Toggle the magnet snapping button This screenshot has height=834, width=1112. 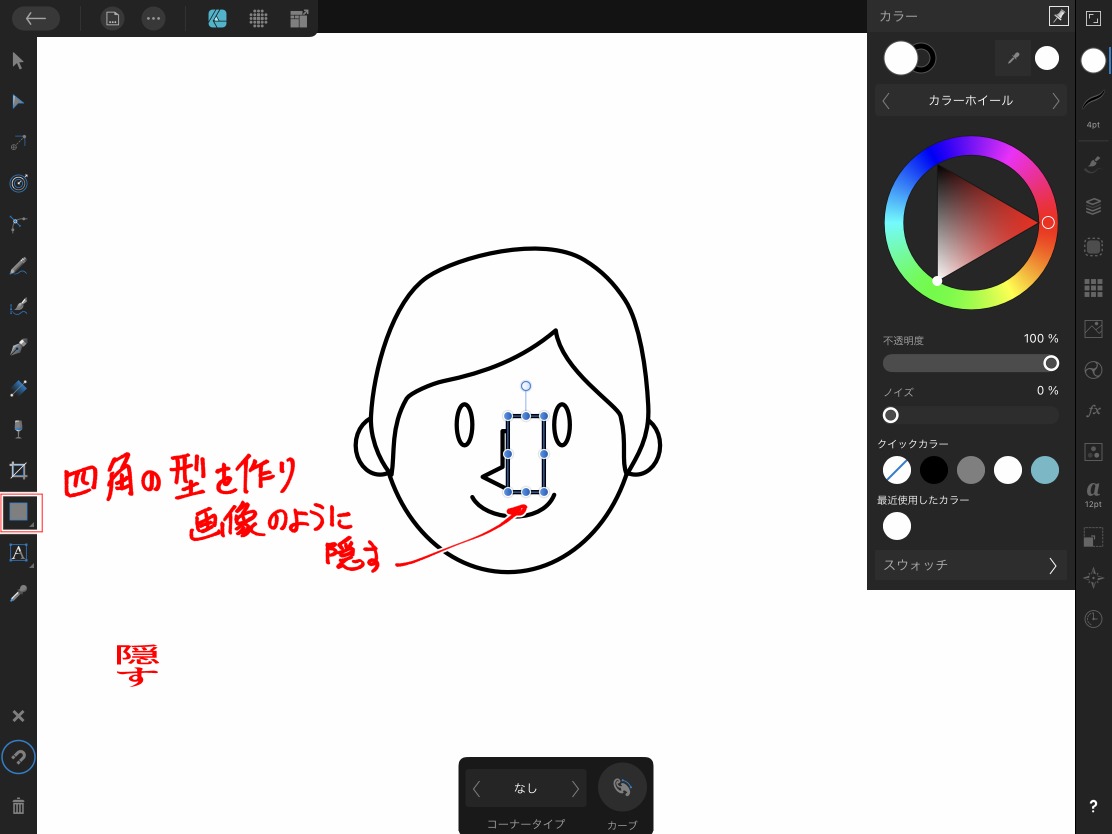click(18, 758)
